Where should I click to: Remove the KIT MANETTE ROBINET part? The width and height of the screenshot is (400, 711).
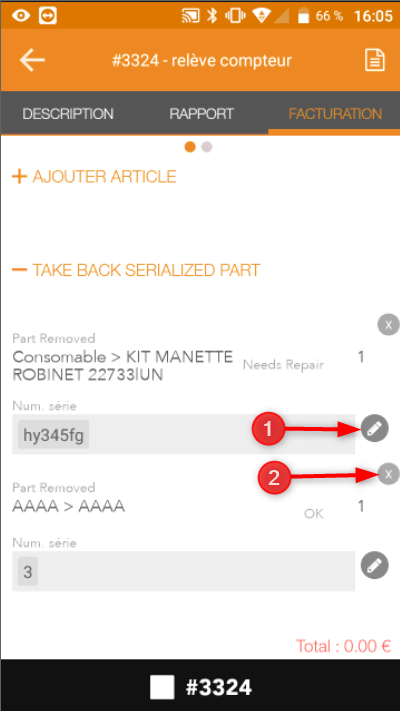388,325
